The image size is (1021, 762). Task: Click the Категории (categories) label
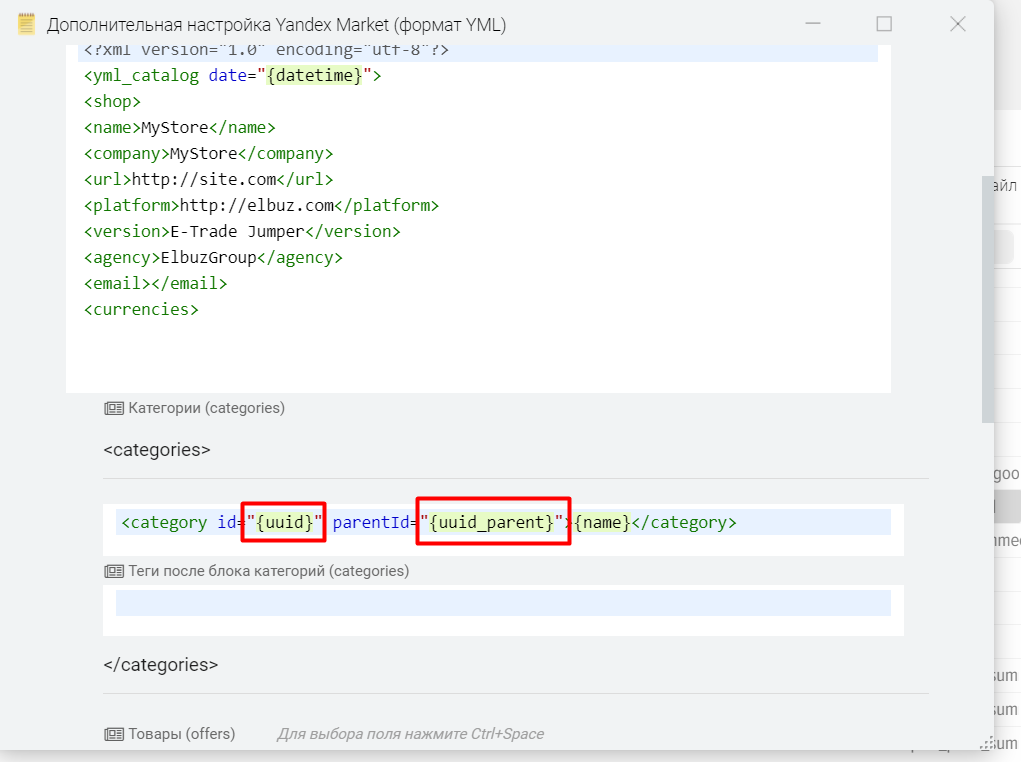206,408
